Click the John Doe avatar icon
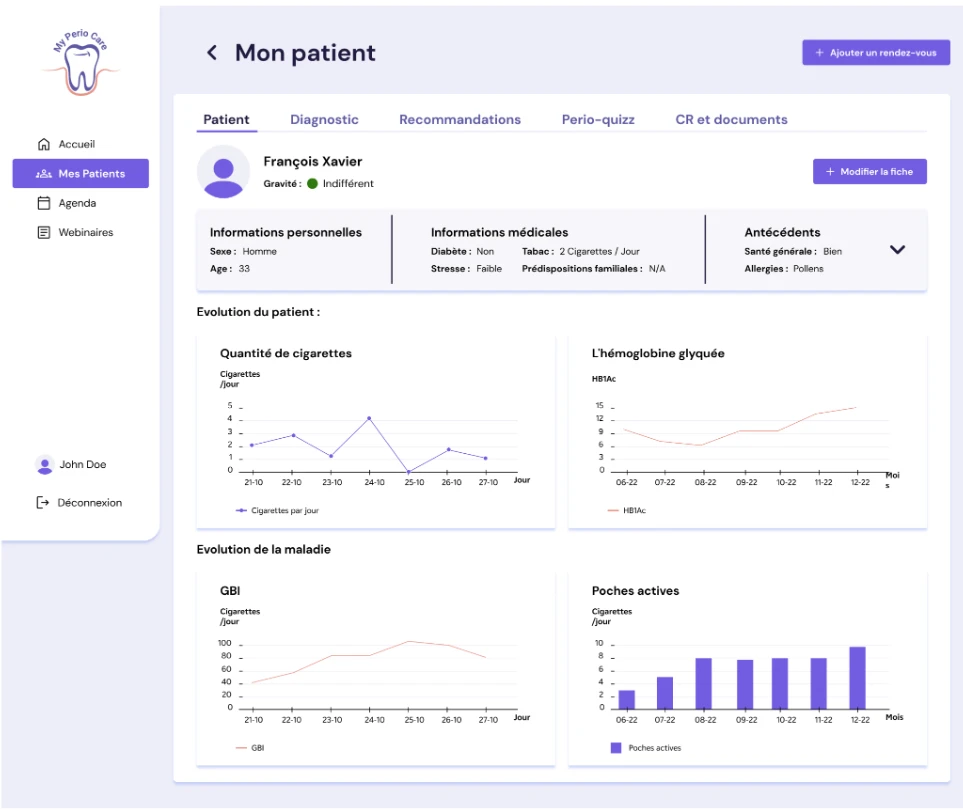 click(x=45, y=465)
